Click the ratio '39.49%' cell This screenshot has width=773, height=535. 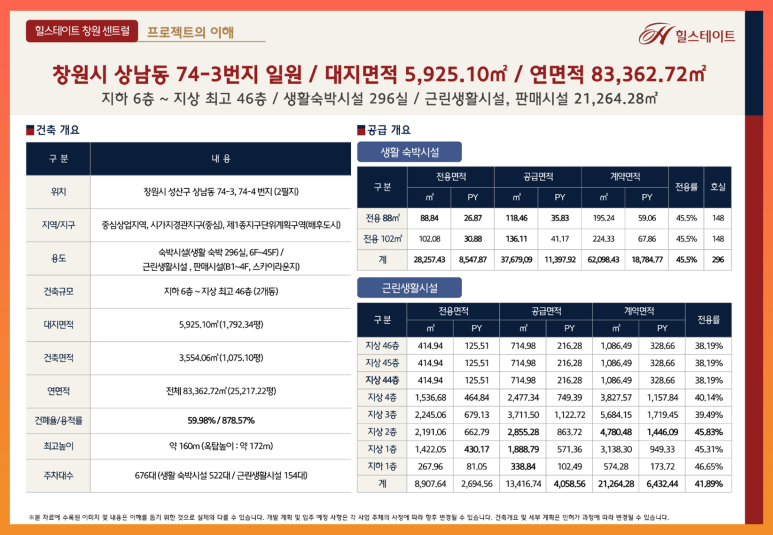[x=708, y=415]
